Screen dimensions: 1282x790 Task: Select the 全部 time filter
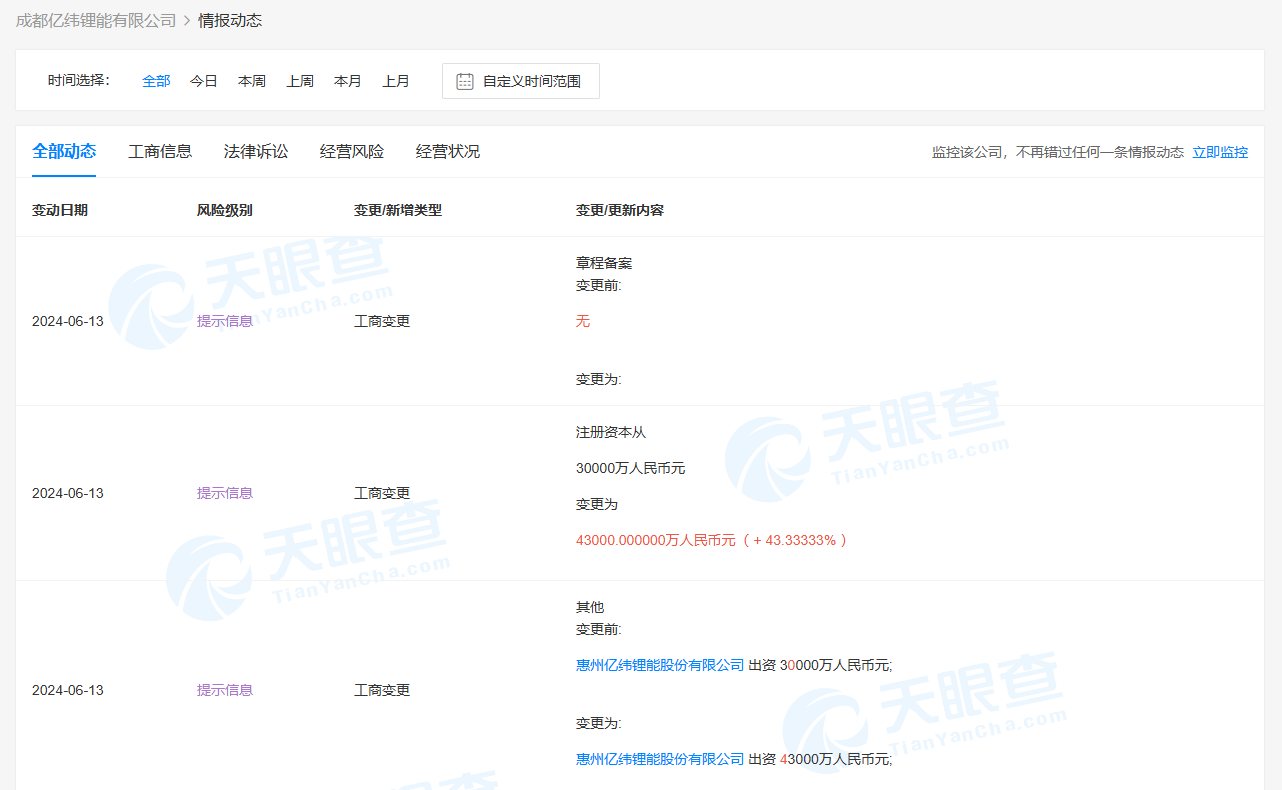[x=156, y=81]
